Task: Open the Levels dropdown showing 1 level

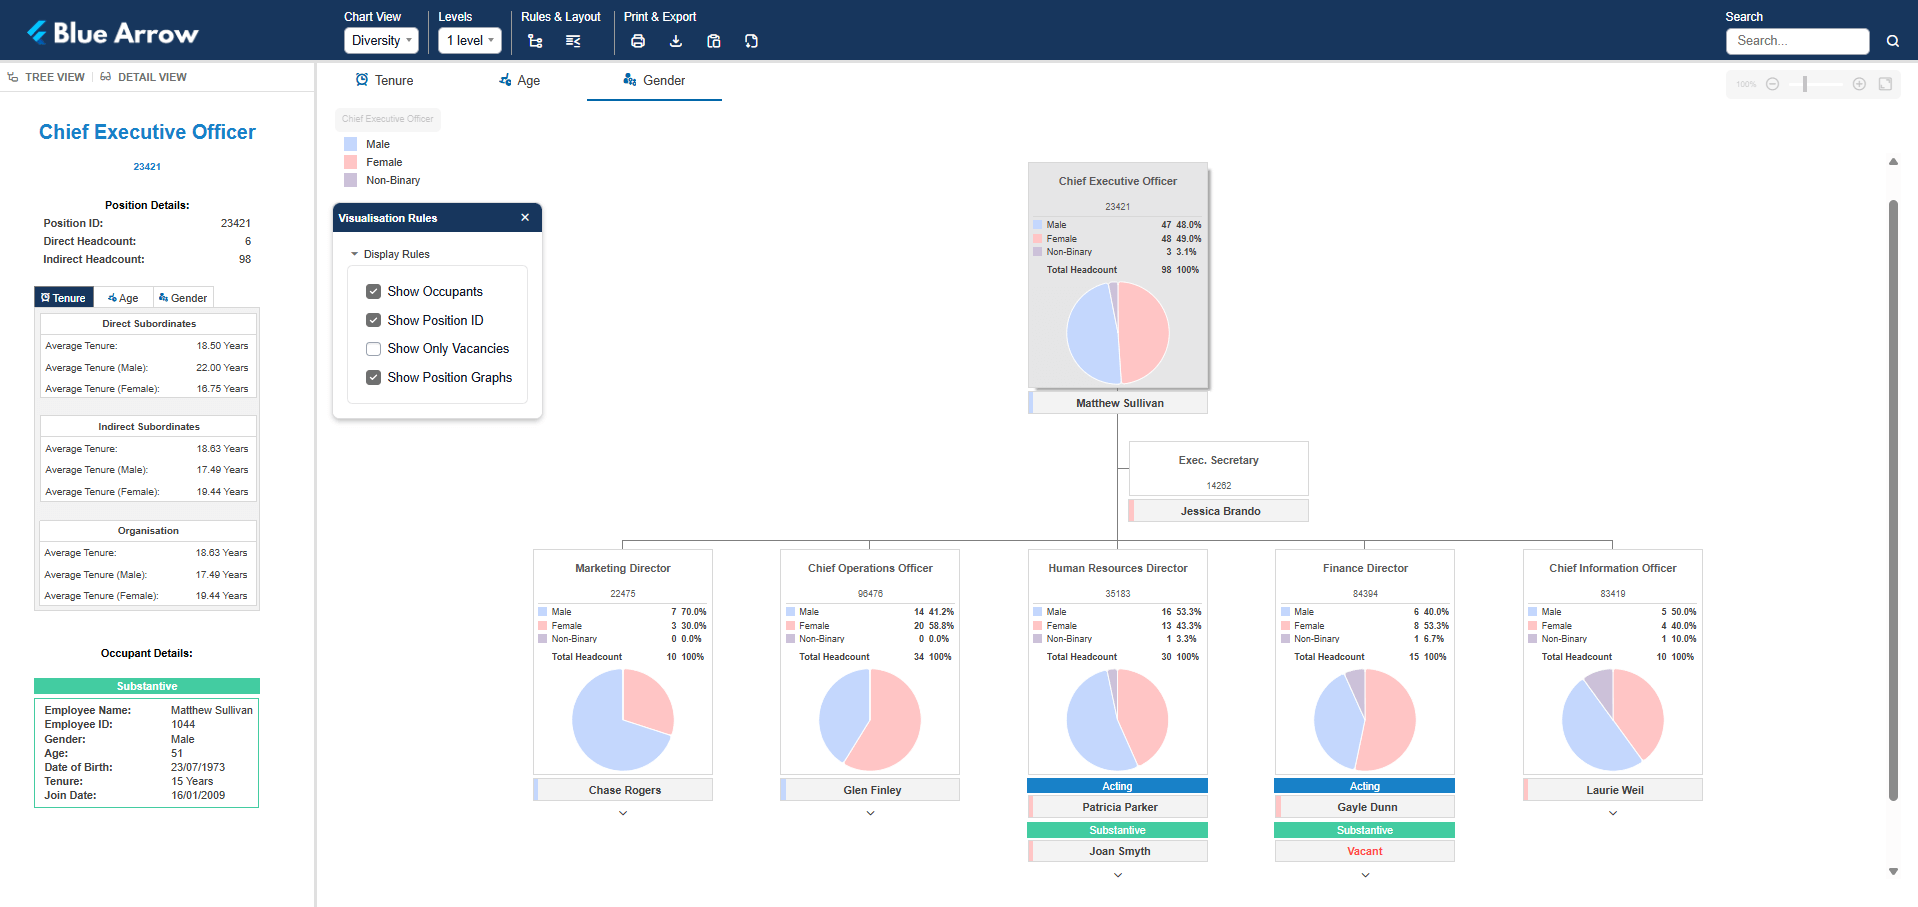Action: [470, 41]
